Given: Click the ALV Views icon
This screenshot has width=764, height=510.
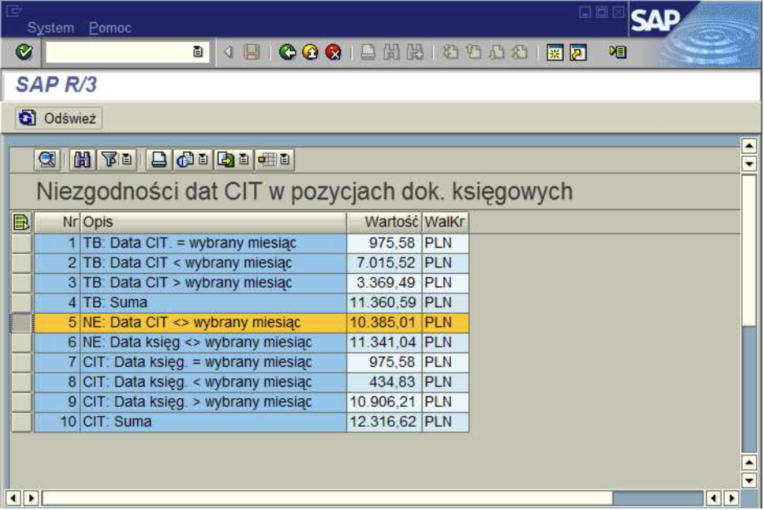Looking at the screenshot, I should tap(185, 160).
